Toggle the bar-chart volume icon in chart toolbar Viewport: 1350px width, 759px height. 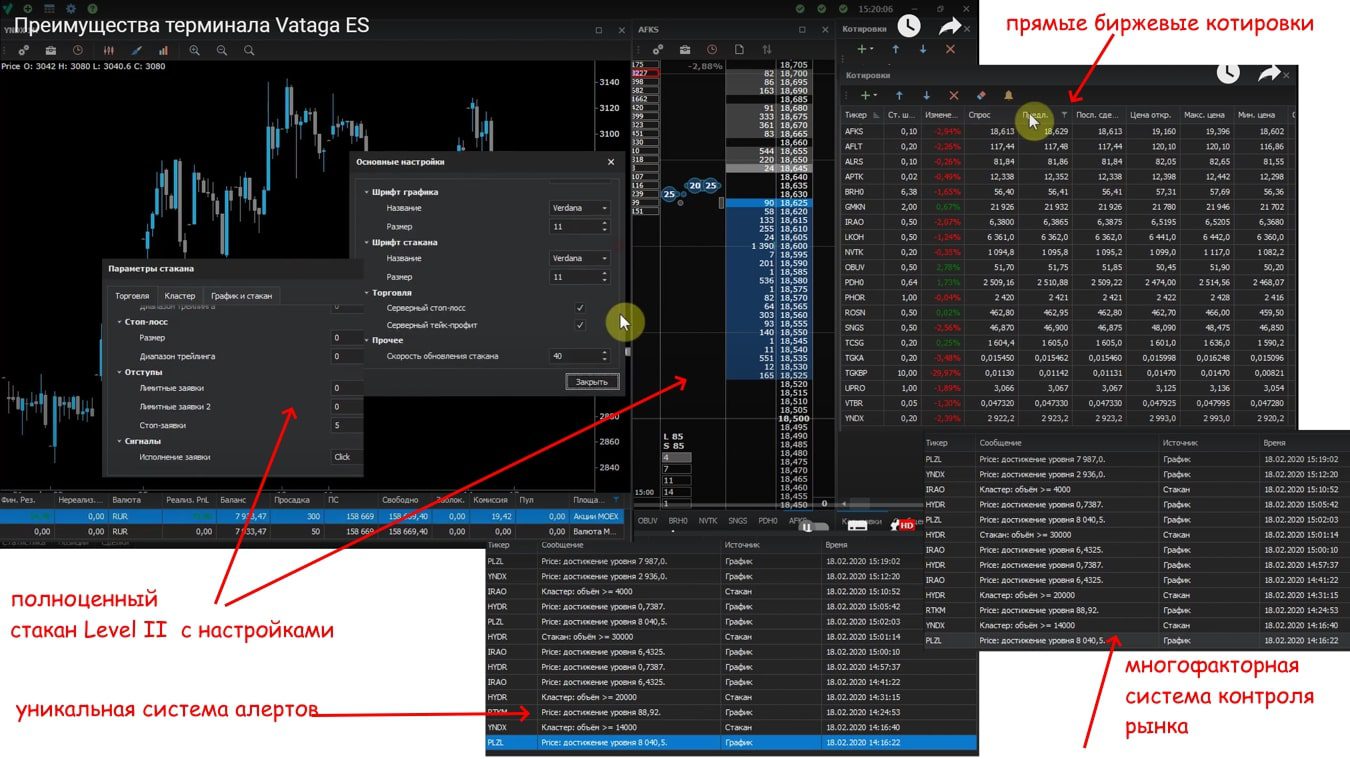click(163, 50)
